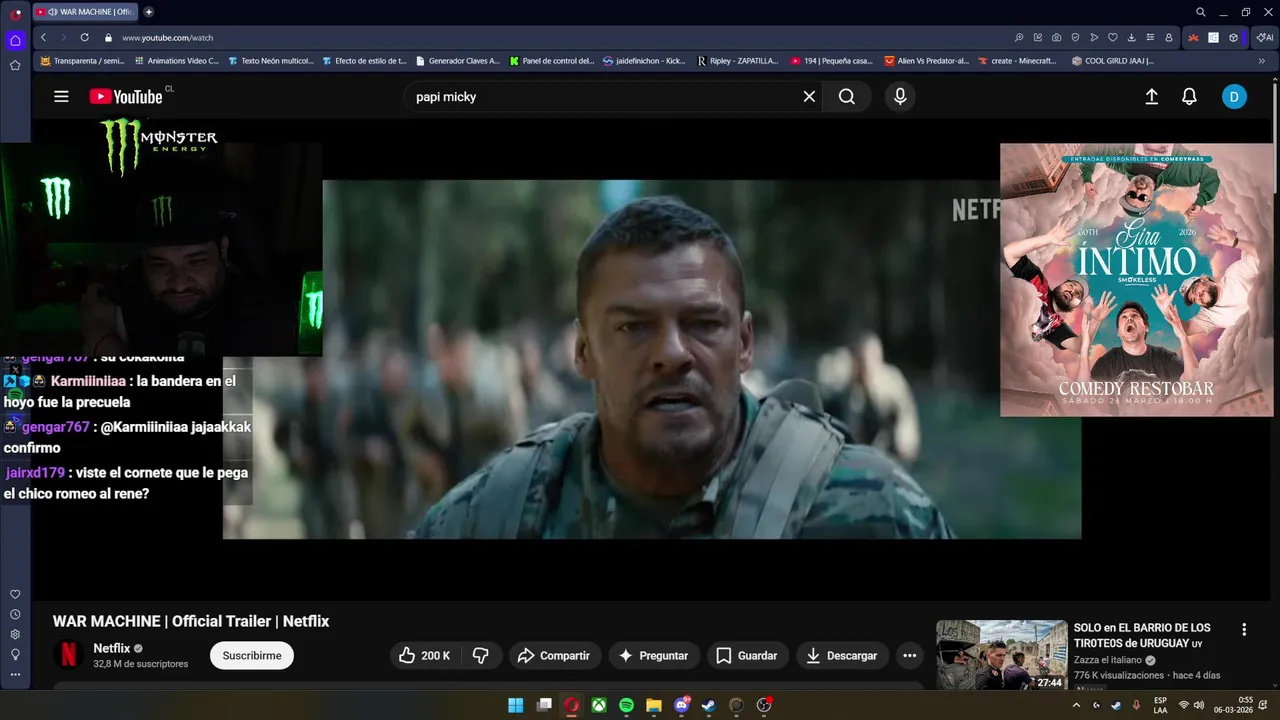Expand hidden bookmarks with double chevron
The height and width of the screenshot is (720, 1280).
tap(1261, 61)
